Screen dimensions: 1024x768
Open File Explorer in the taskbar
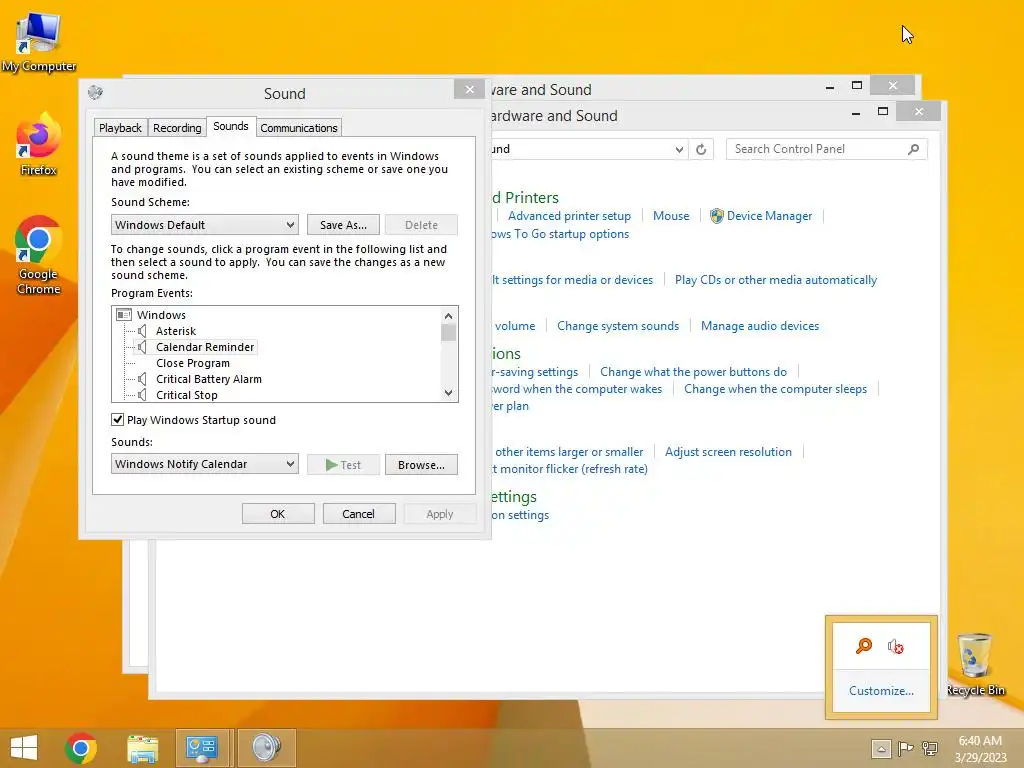pos(142,748)
